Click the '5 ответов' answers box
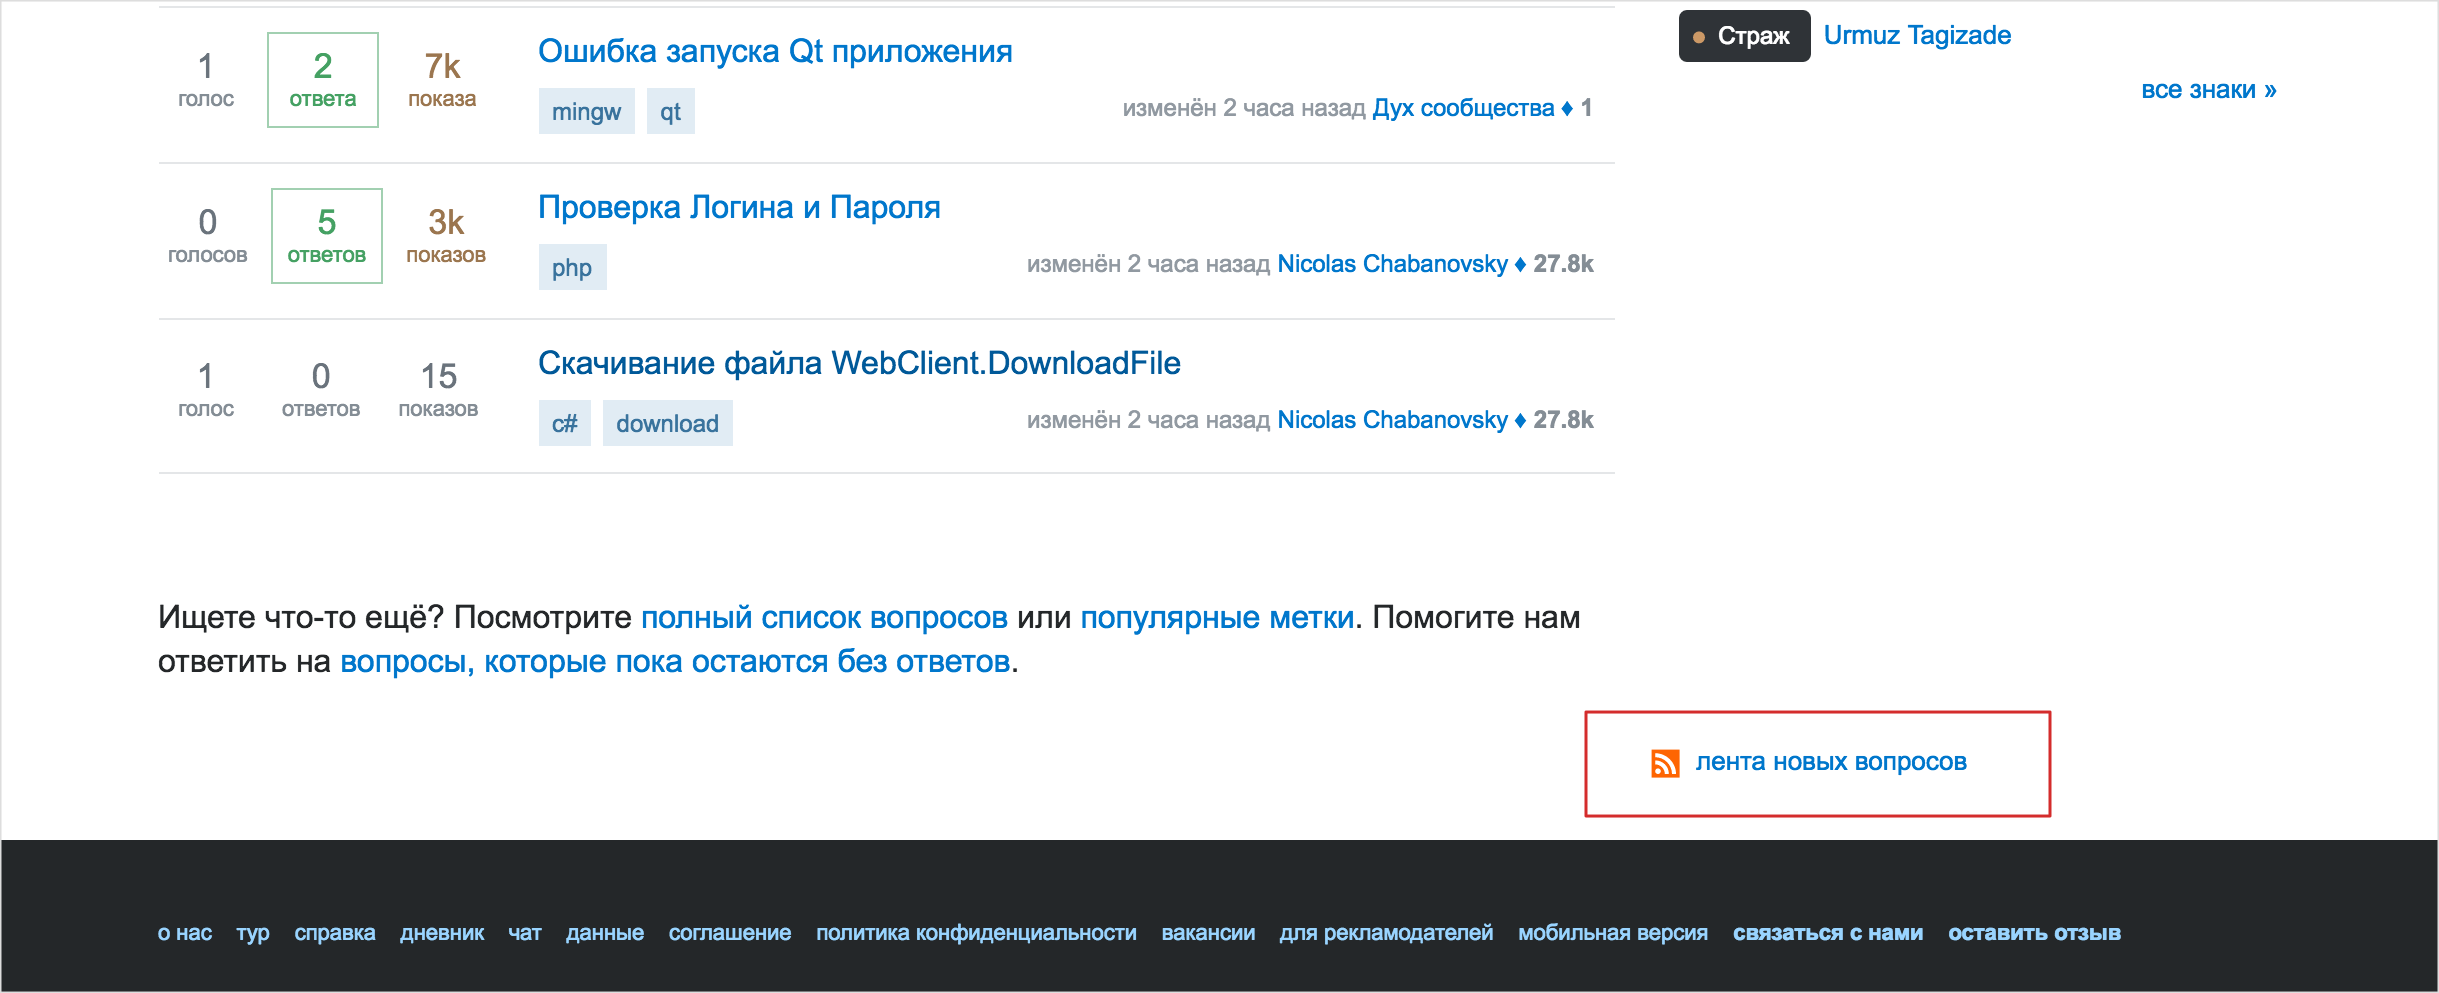 pos(327,236)
